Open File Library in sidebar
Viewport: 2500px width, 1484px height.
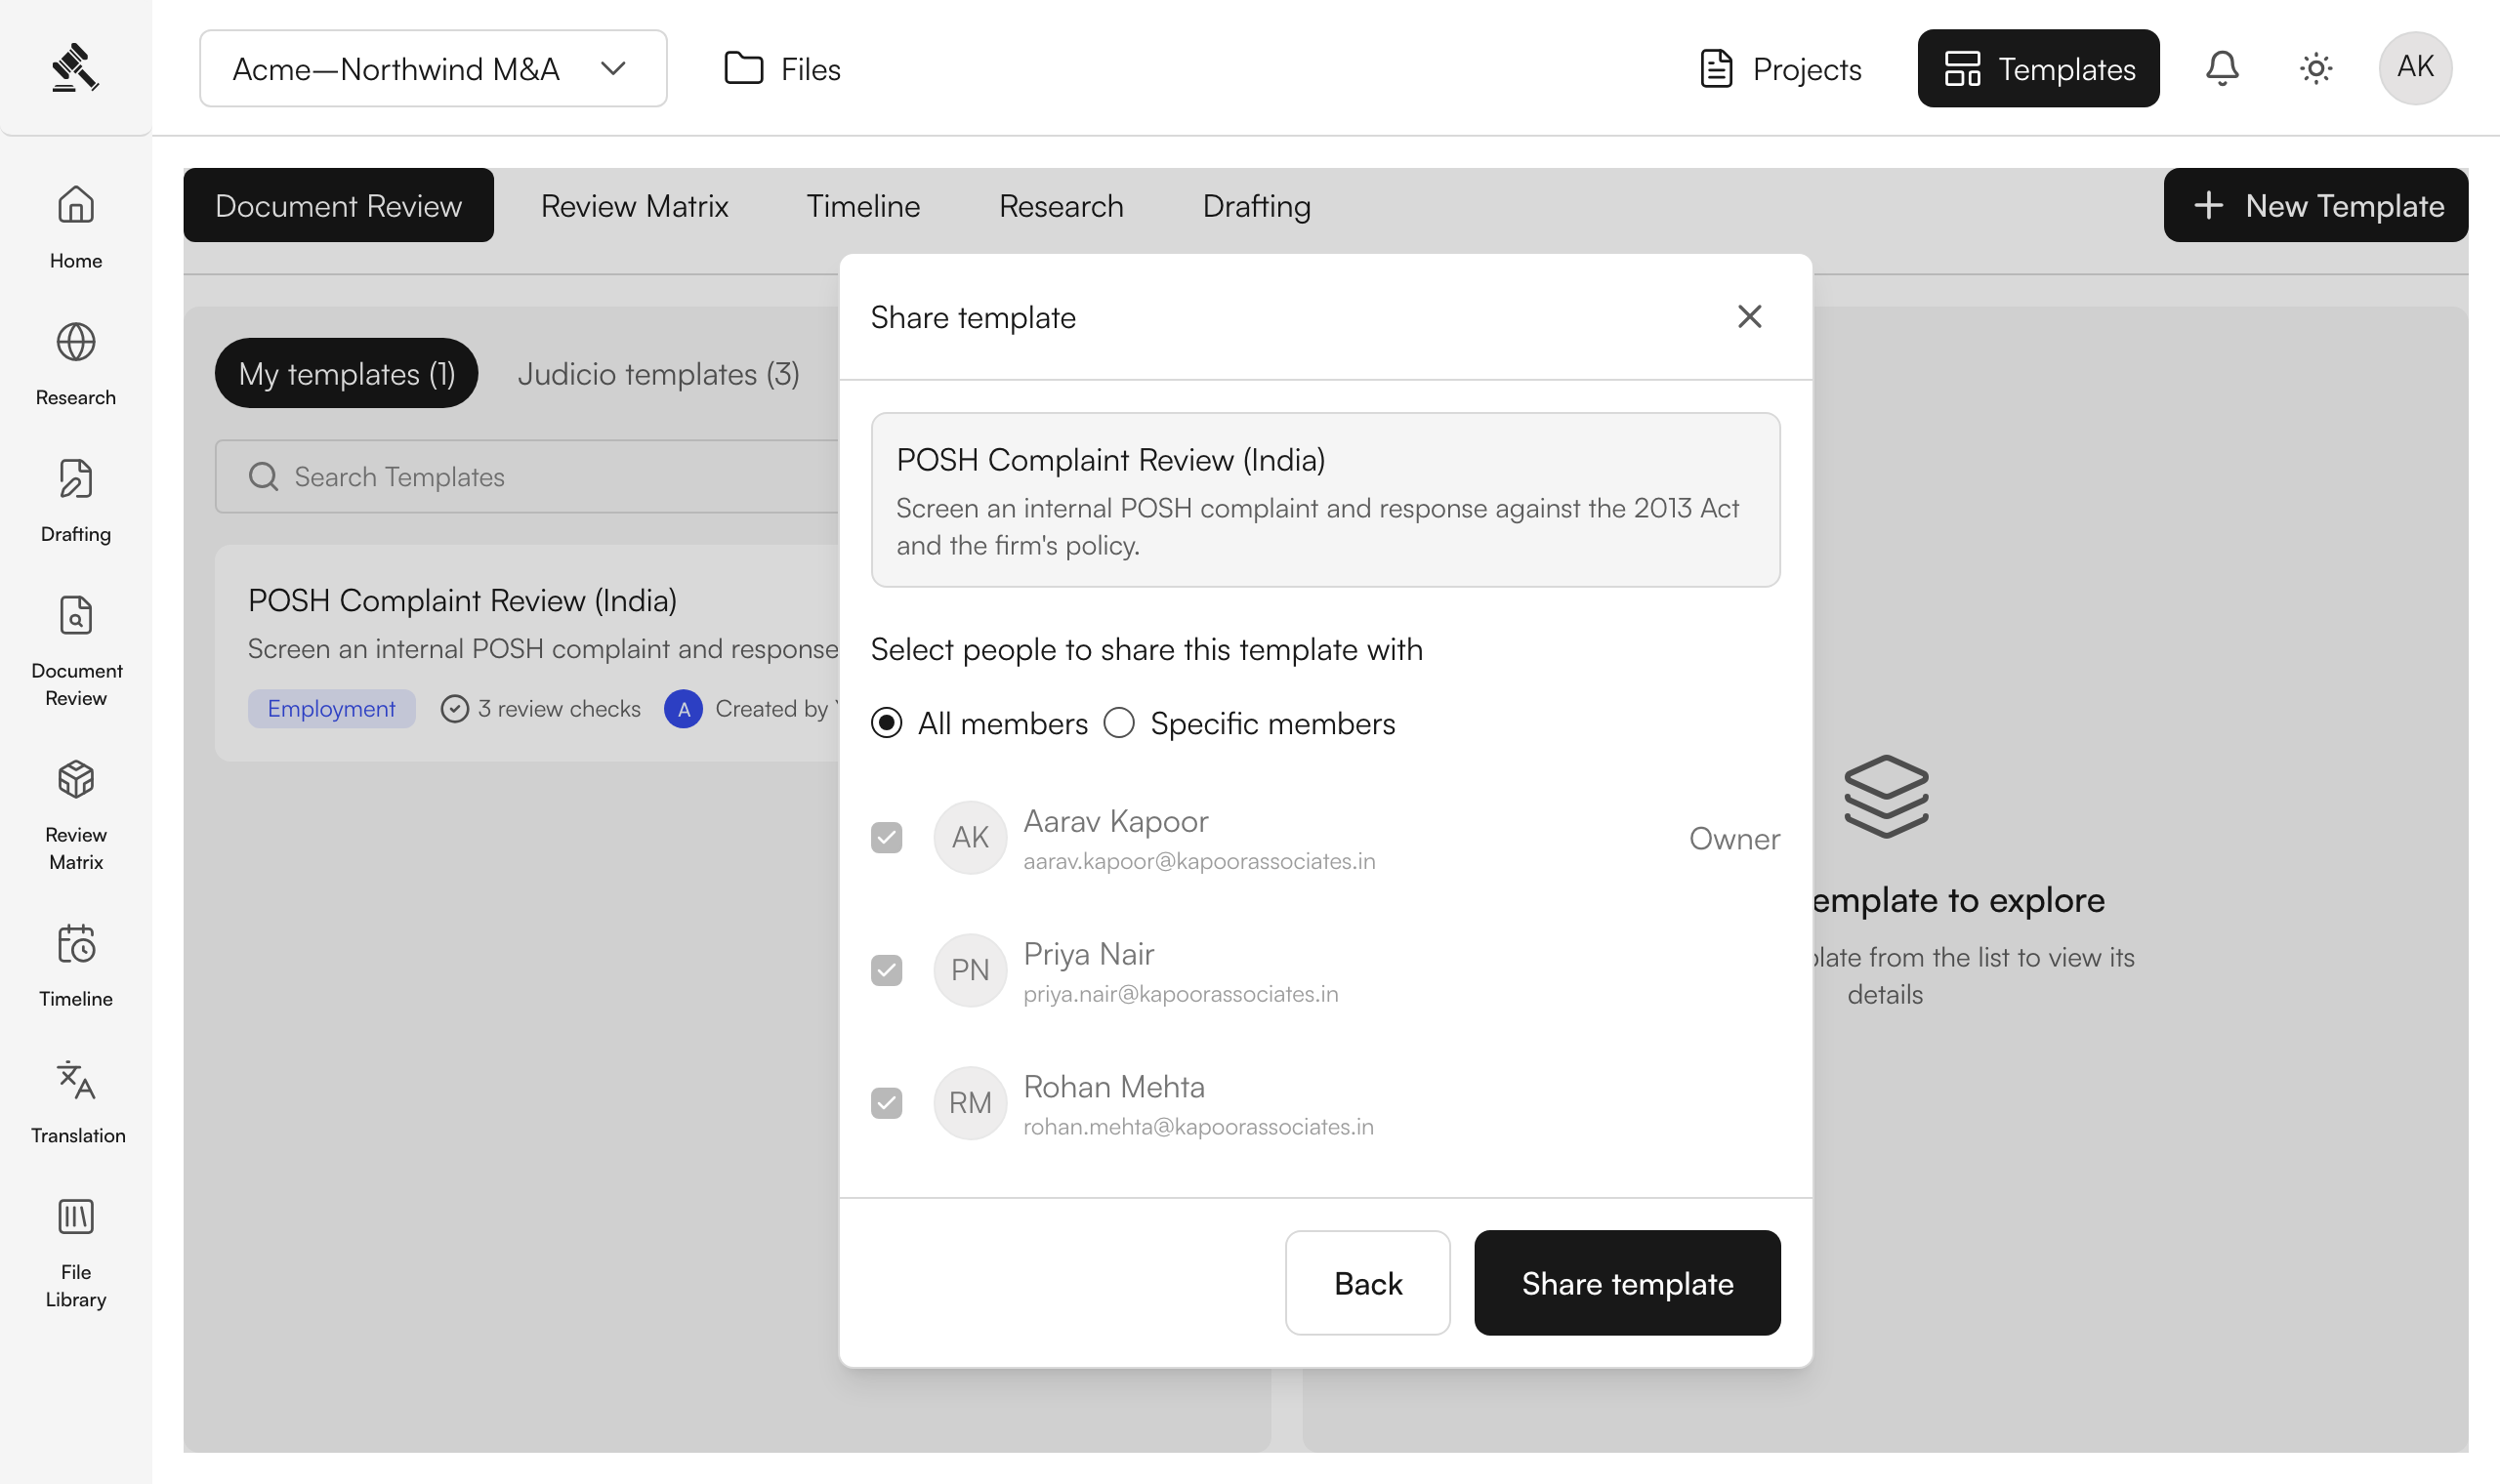76,1254
